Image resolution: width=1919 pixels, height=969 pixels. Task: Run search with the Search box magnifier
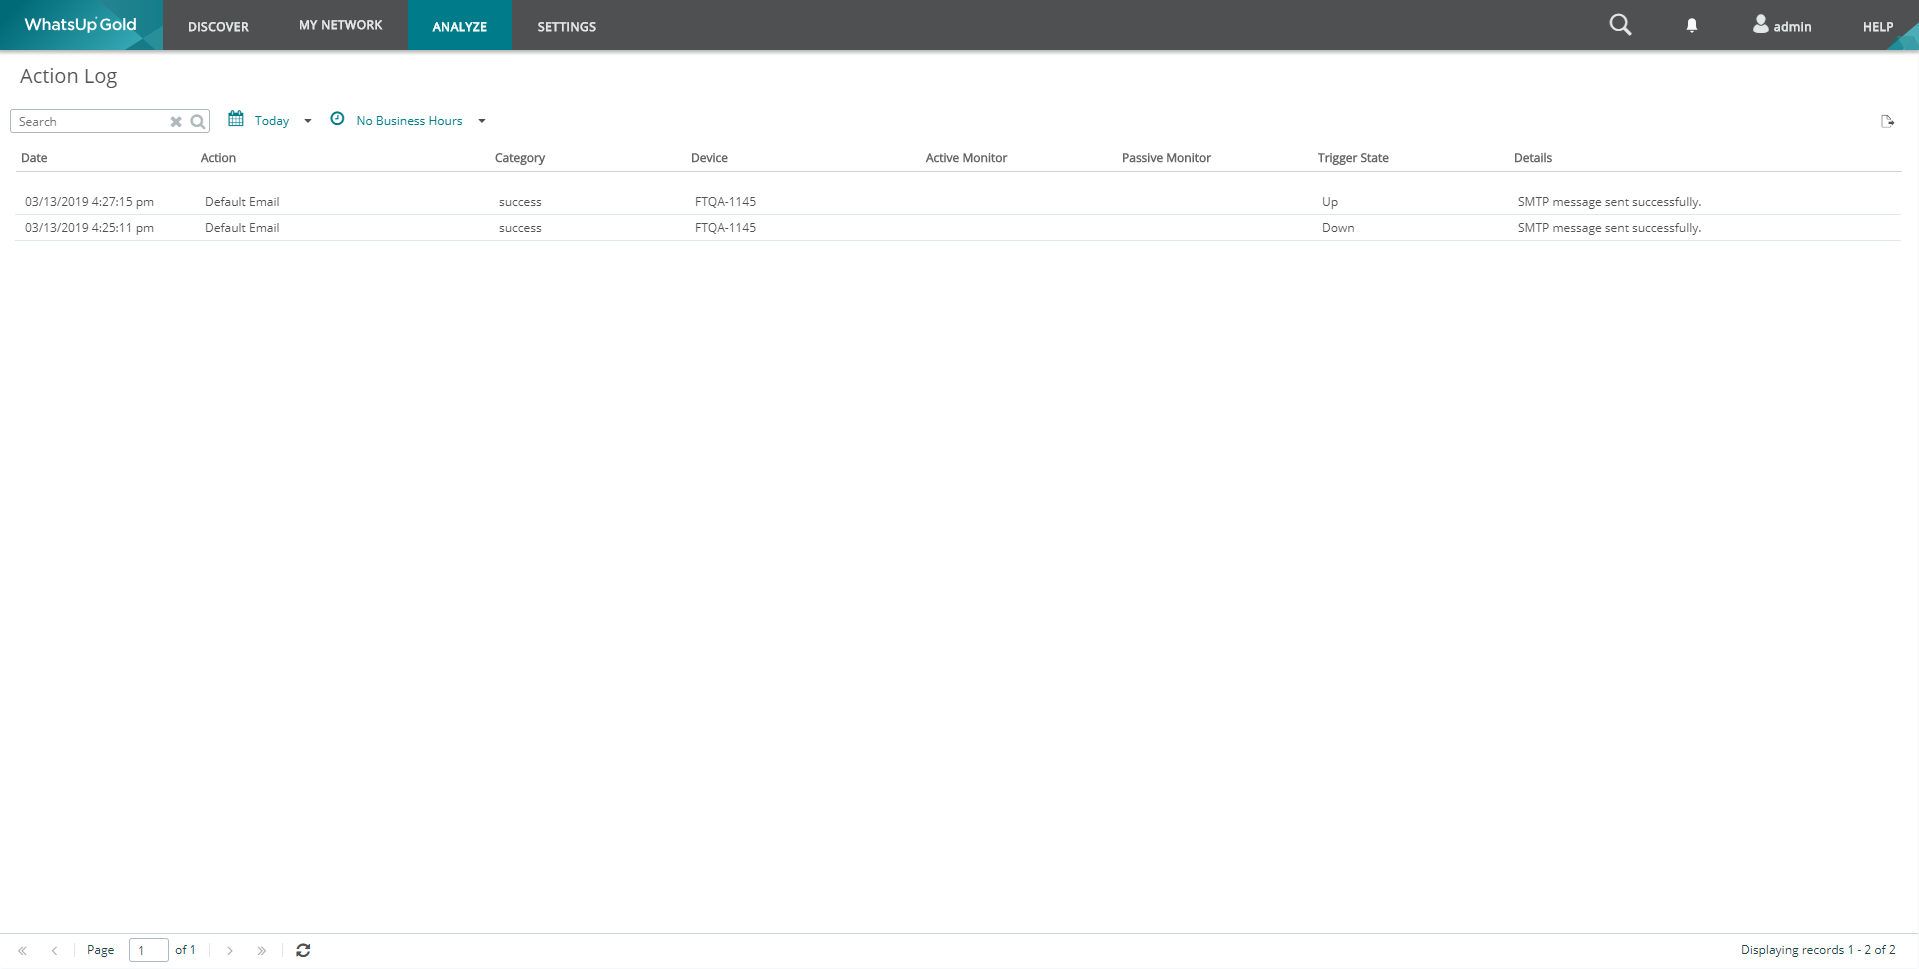coord(198,122)
